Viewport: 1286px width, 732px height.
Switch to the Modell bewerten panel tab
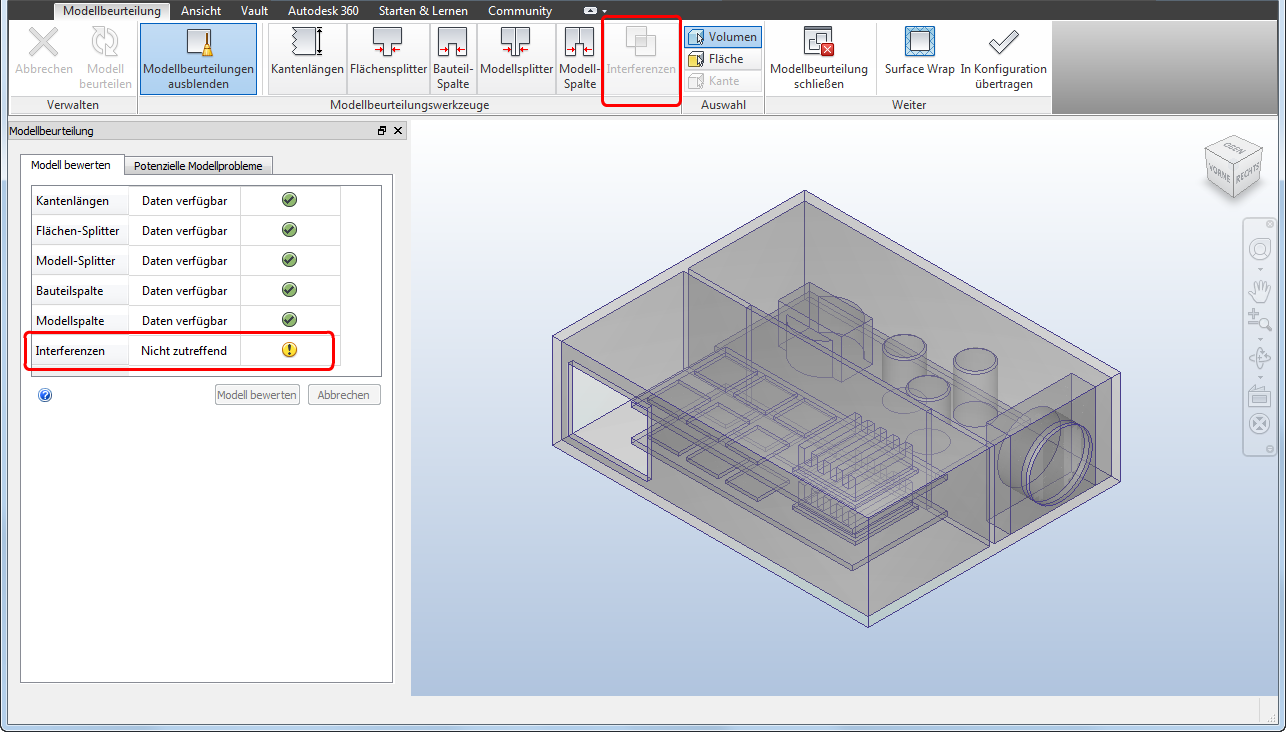pos(71,165)
